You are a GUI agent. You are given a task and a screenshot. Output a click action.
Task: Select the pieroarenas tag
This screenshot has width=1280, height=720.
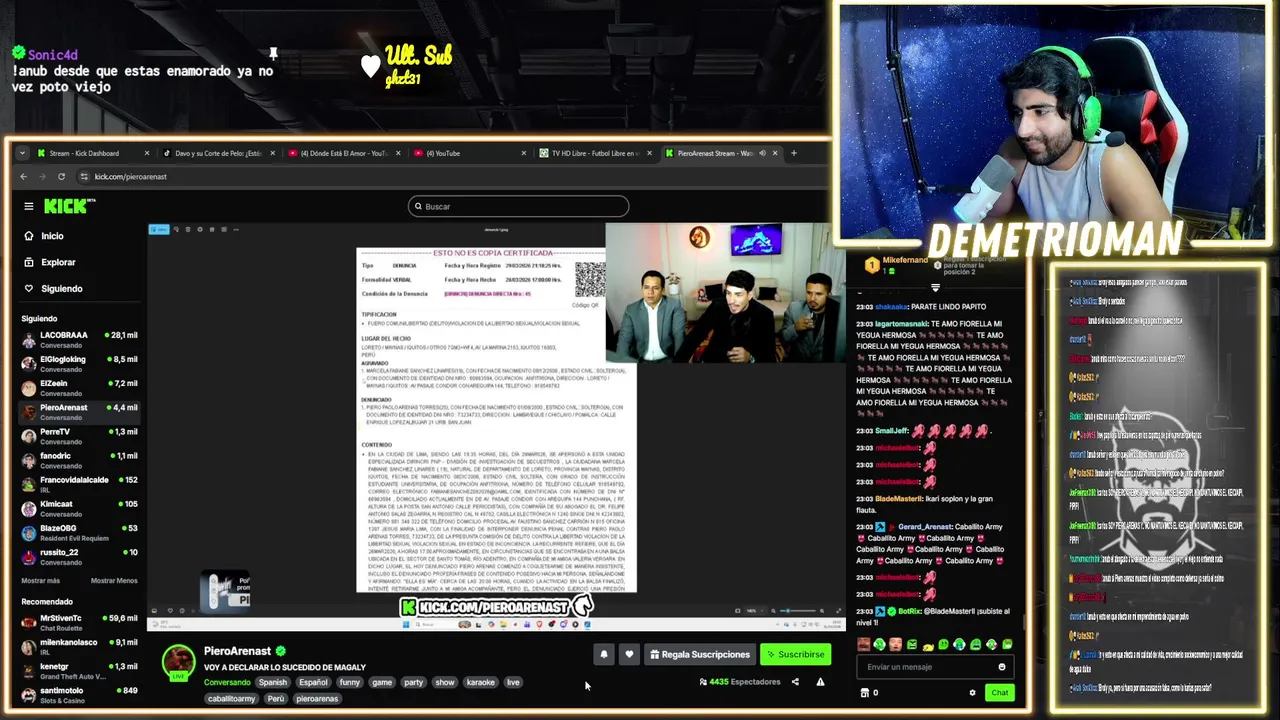tap(317, 699)
